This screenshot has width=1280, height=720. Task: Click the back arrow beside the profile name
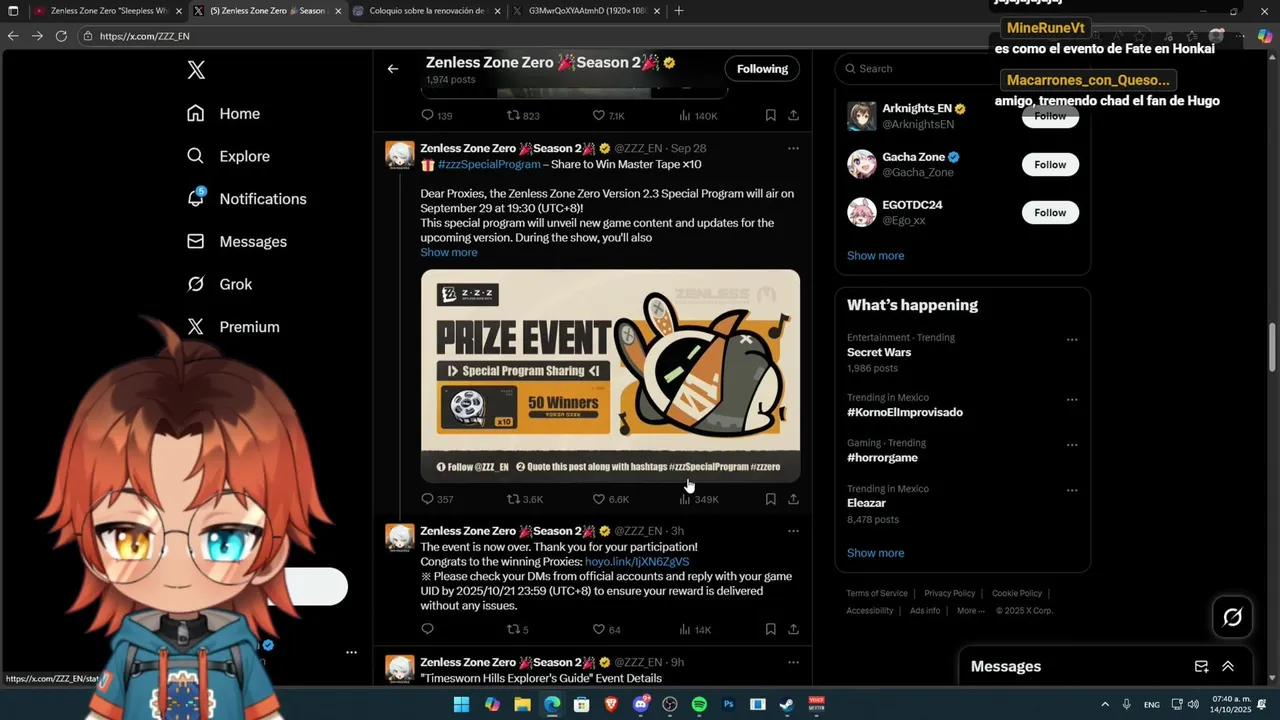pos(393,69)
